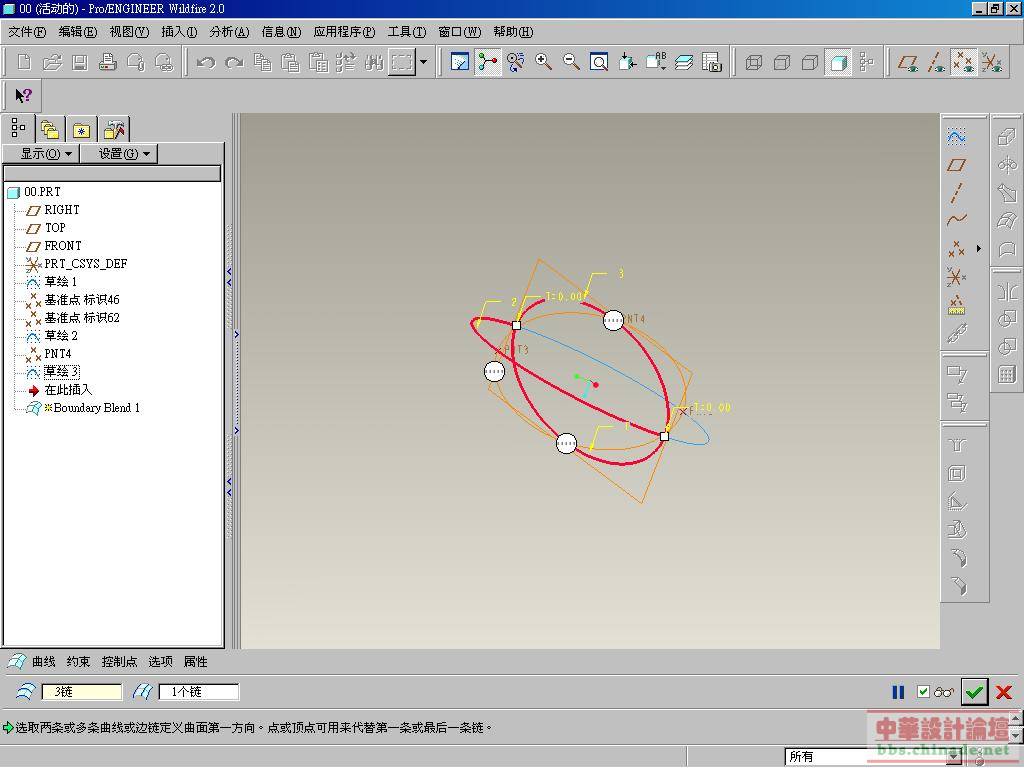1024x768 pixels.
Task: Click the Zoom Out magnifier icon
Action: pyautogui.click(x=572, y=62)
